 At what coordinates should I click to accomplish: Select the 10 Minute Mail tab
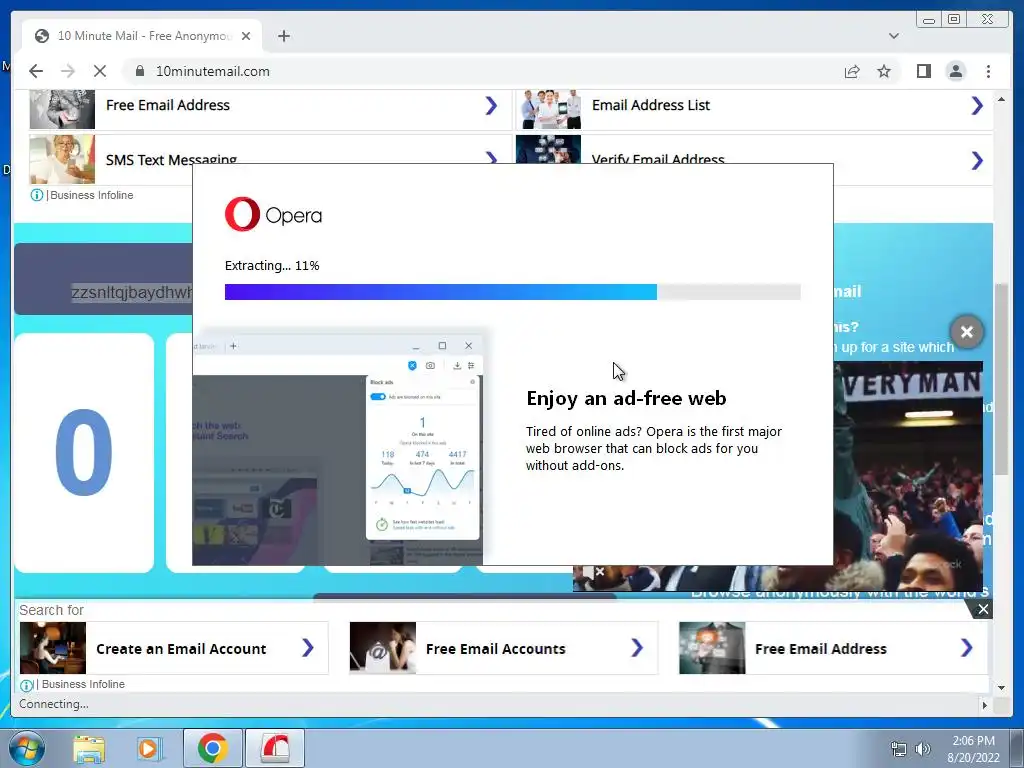tap(142, 36)
